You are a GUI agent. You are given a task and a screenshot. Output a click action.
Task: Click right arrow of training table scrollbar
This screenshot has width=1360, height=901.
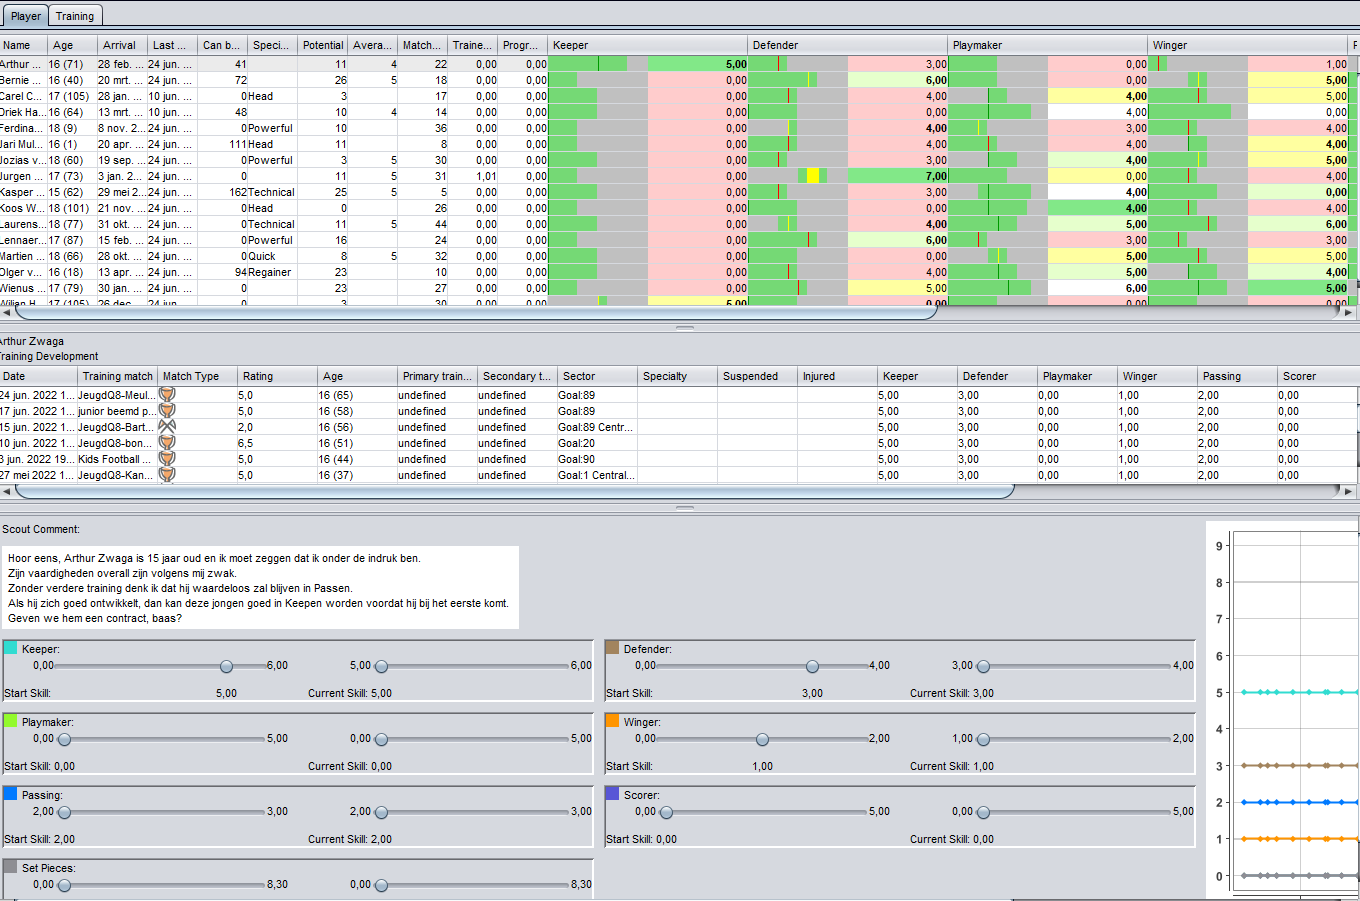pyautogui.click(x=1347, y=491)
